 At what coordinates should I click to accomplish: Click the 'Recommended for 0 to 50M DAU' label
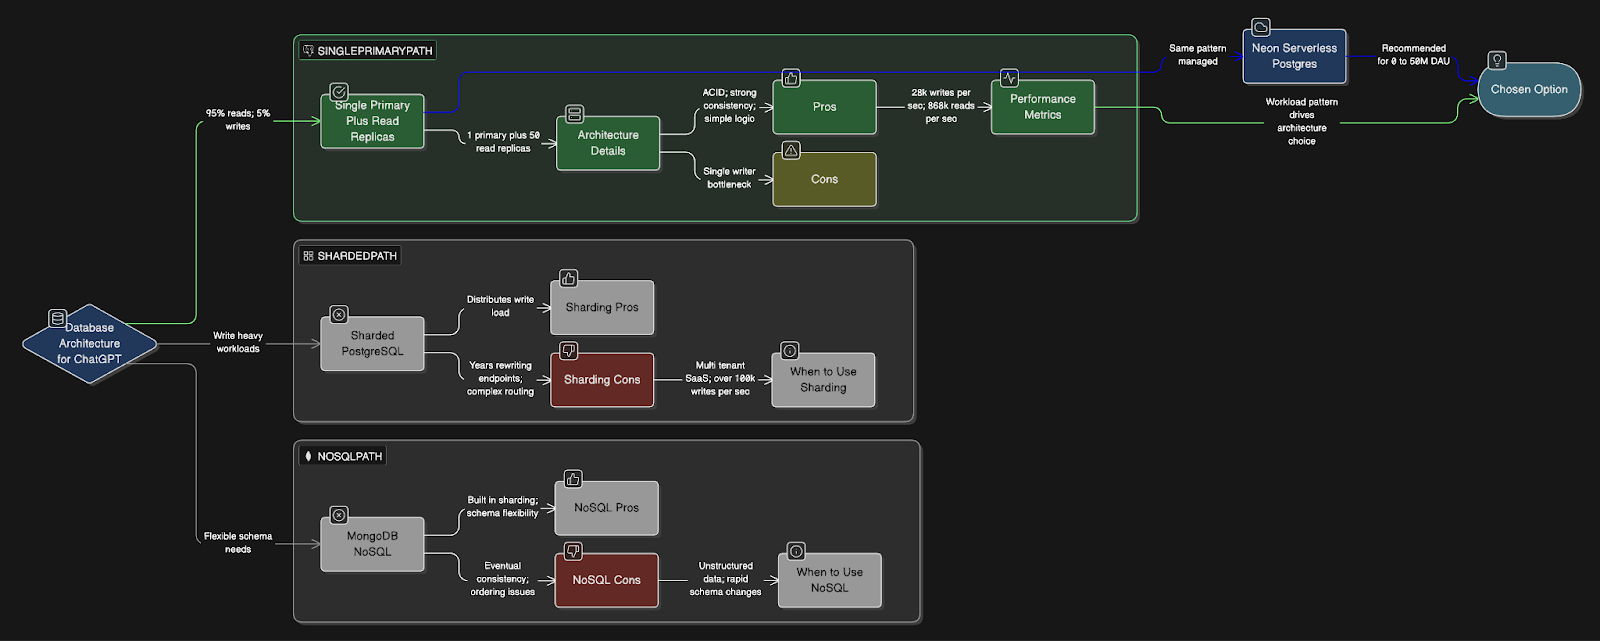pos(1414,55)
